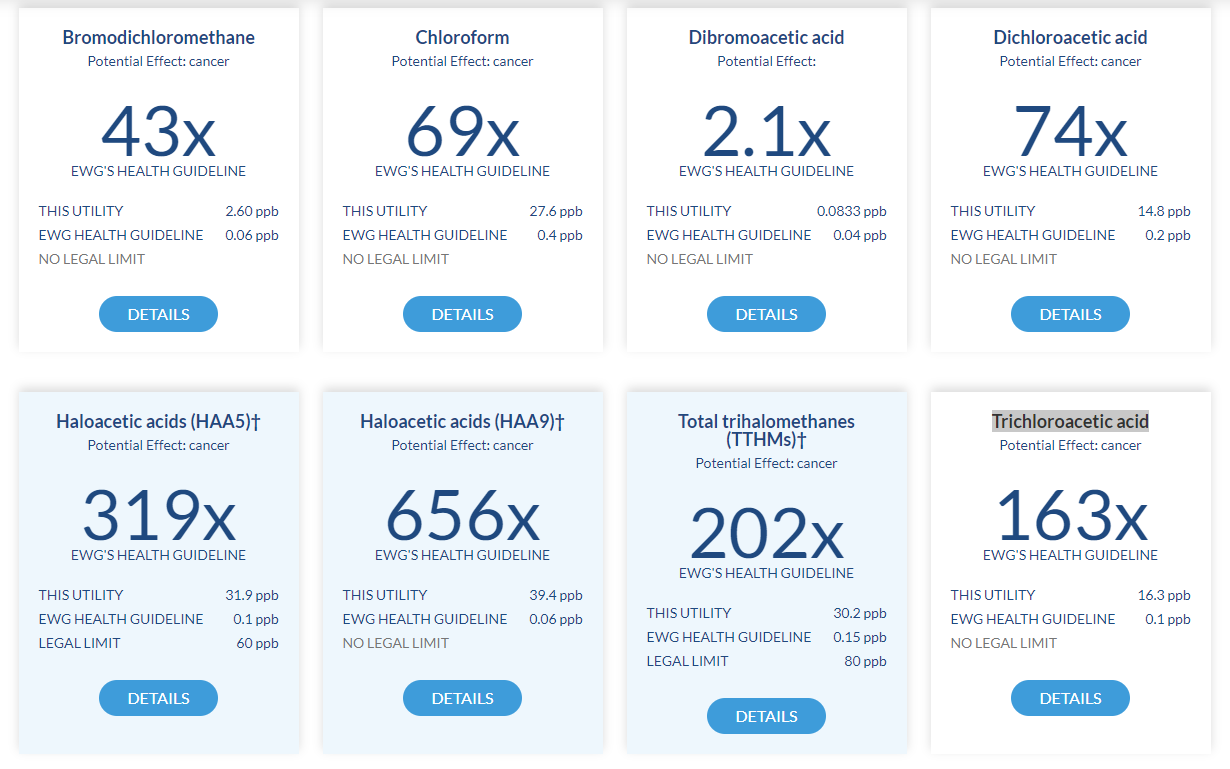
Task: Select the 2.1x figure for Dibromoacetic acid
Action: 766,131
